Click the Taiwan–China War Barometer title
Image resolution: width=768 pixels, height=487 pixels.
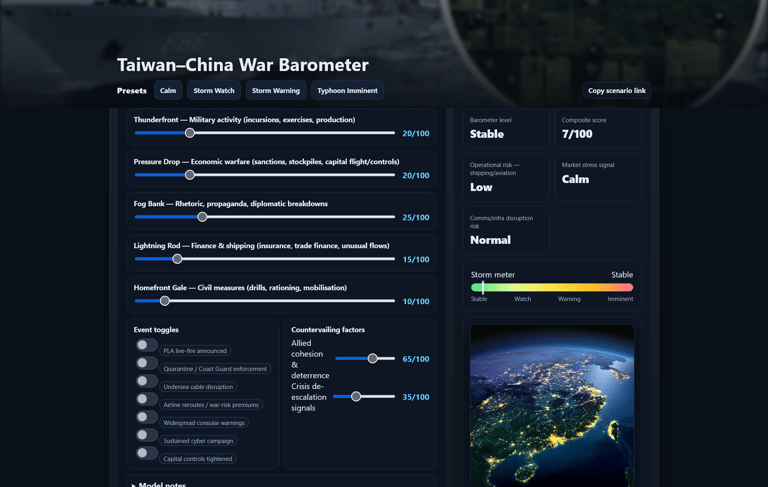[x=243, y=65]
